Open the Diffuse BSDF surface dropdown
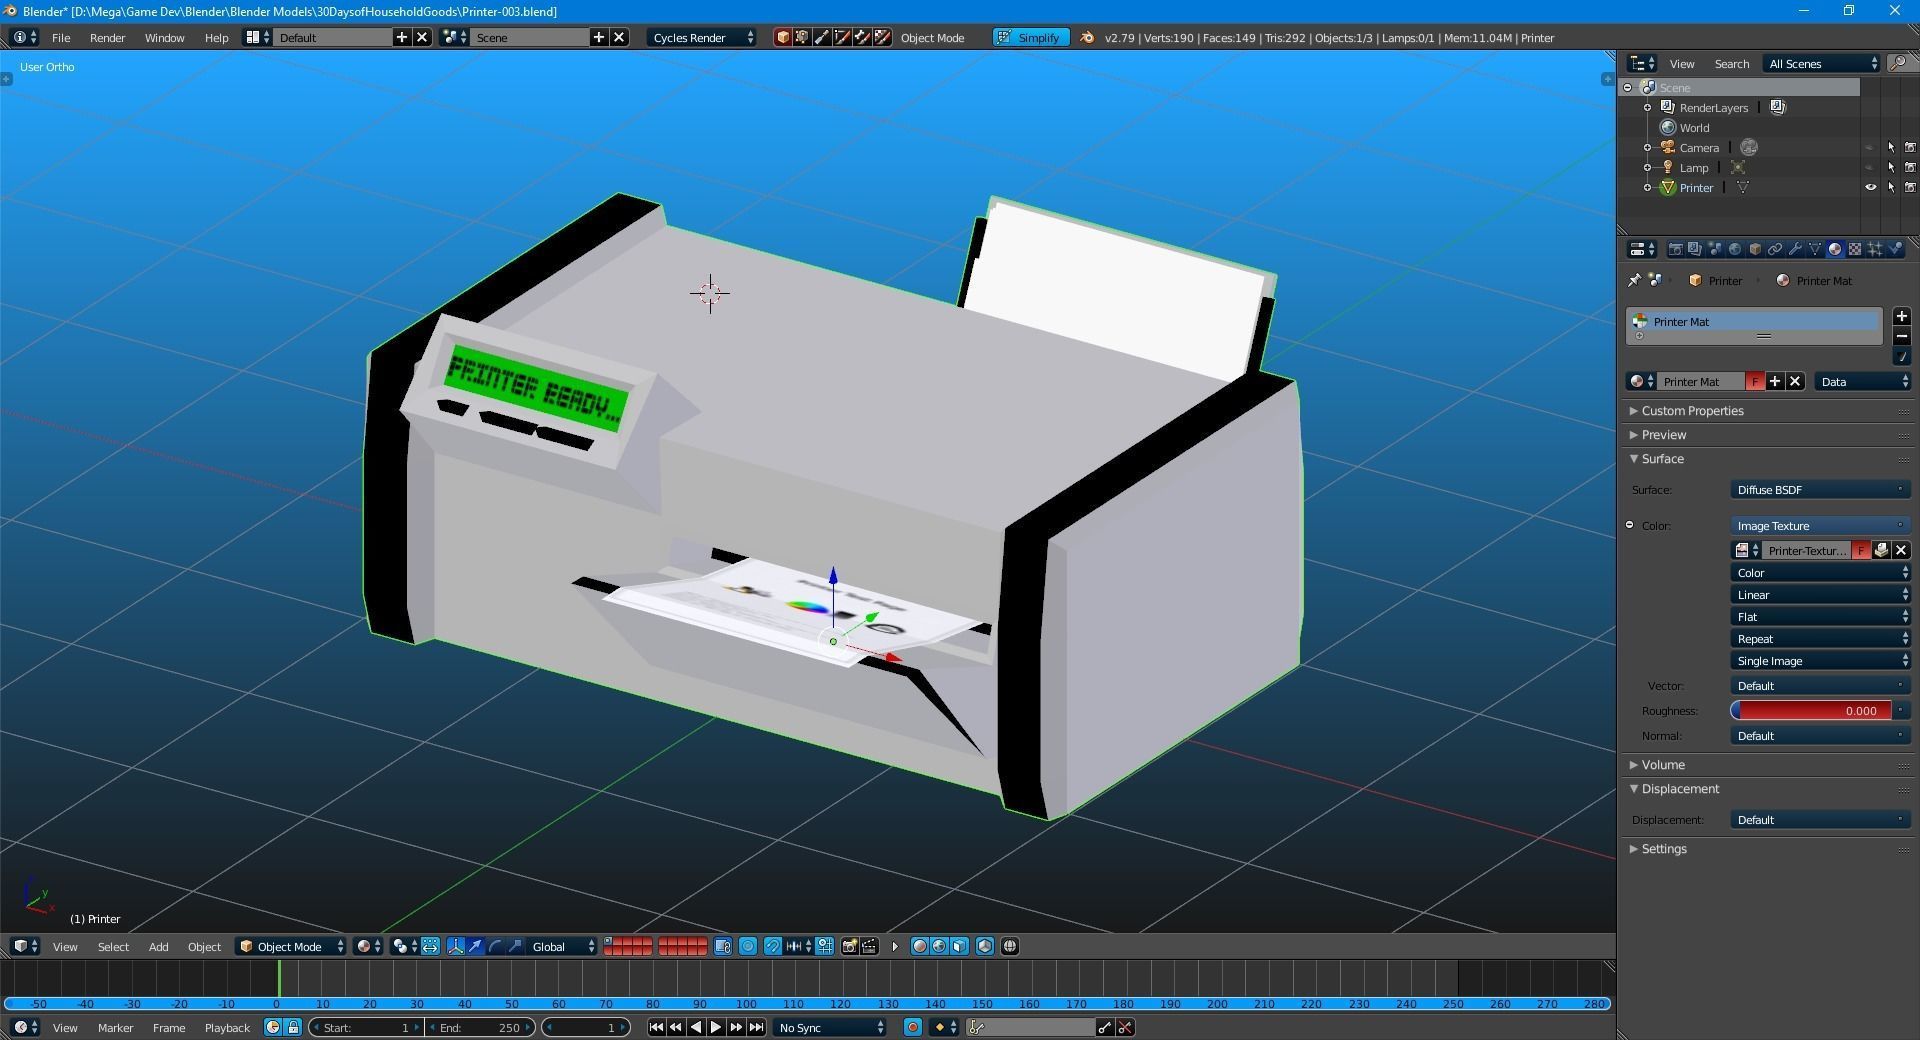The image size is (1920, 1040). tap(1818, 490)
